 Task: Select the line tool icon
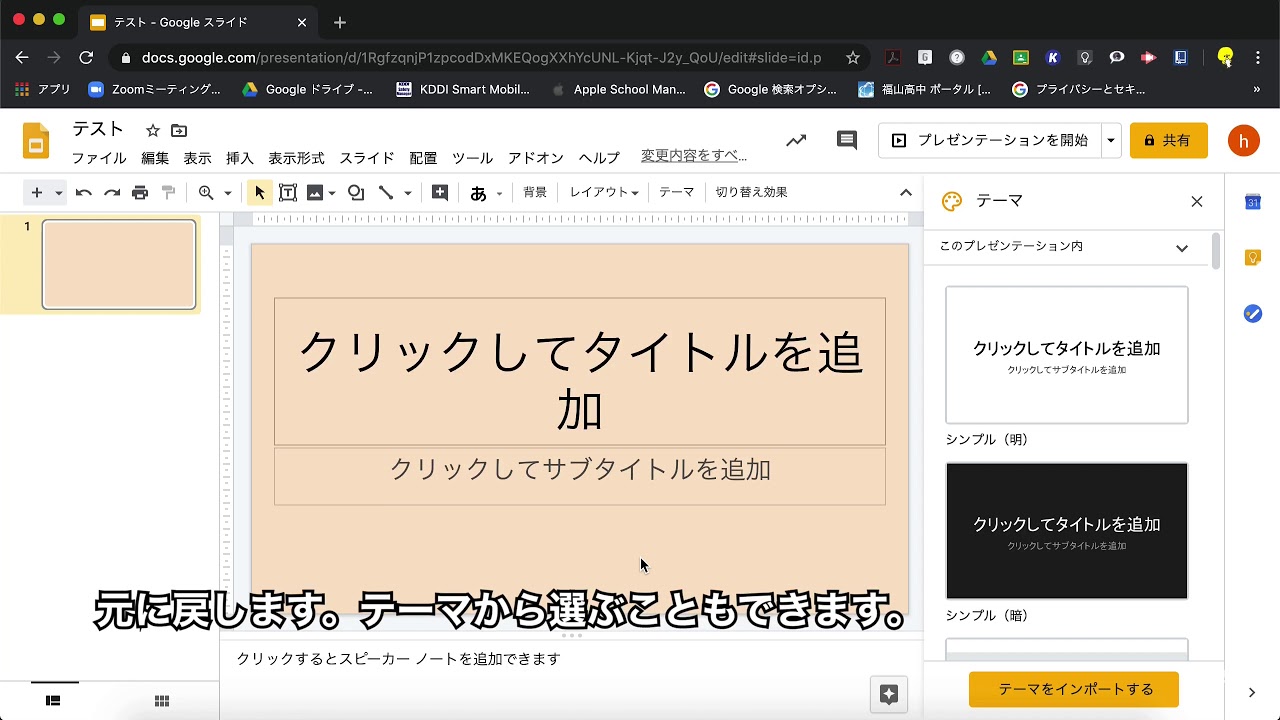tap(386, 193)
